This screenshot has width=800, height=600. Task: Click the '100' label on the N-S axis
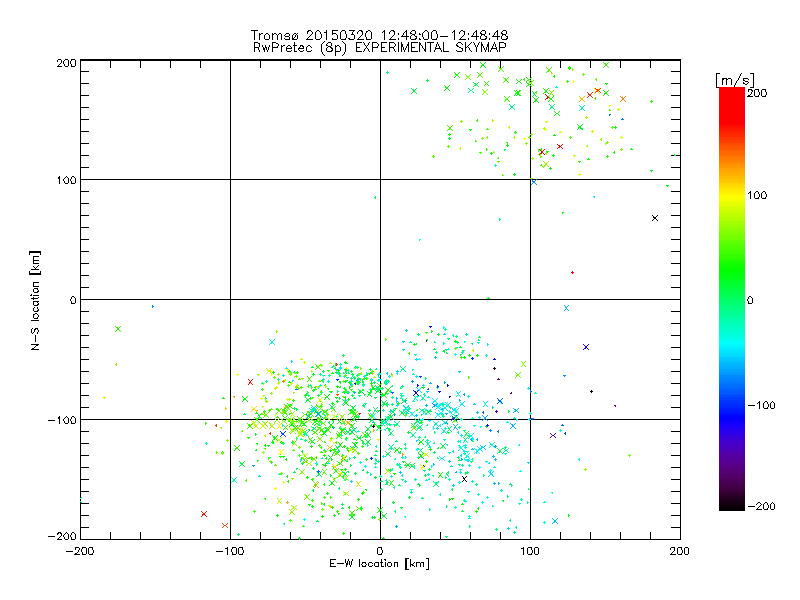point(66,181)
